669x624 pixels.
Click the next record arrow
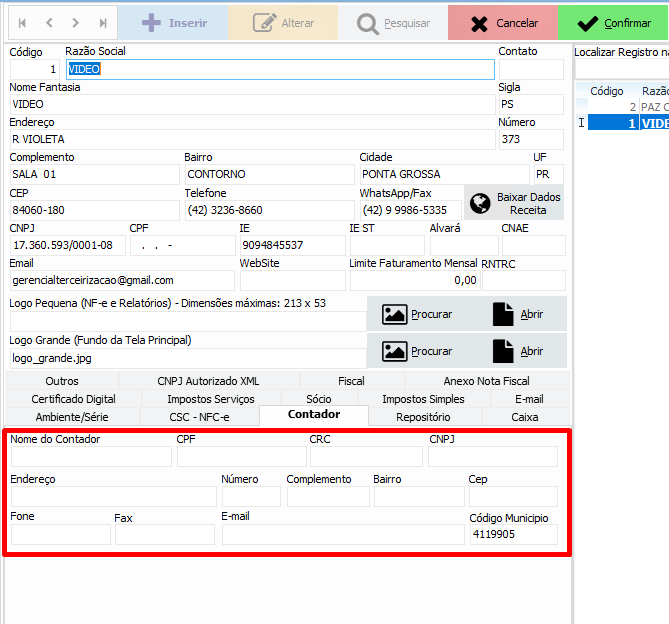pos(76,22)
